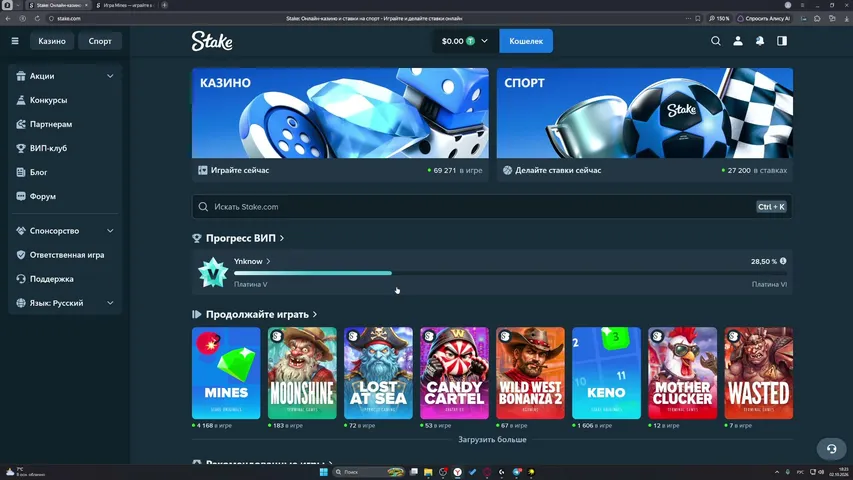Click the 150% zoom indicator
The width and height of the screenshot is (853, 480).
coord(719,19)
